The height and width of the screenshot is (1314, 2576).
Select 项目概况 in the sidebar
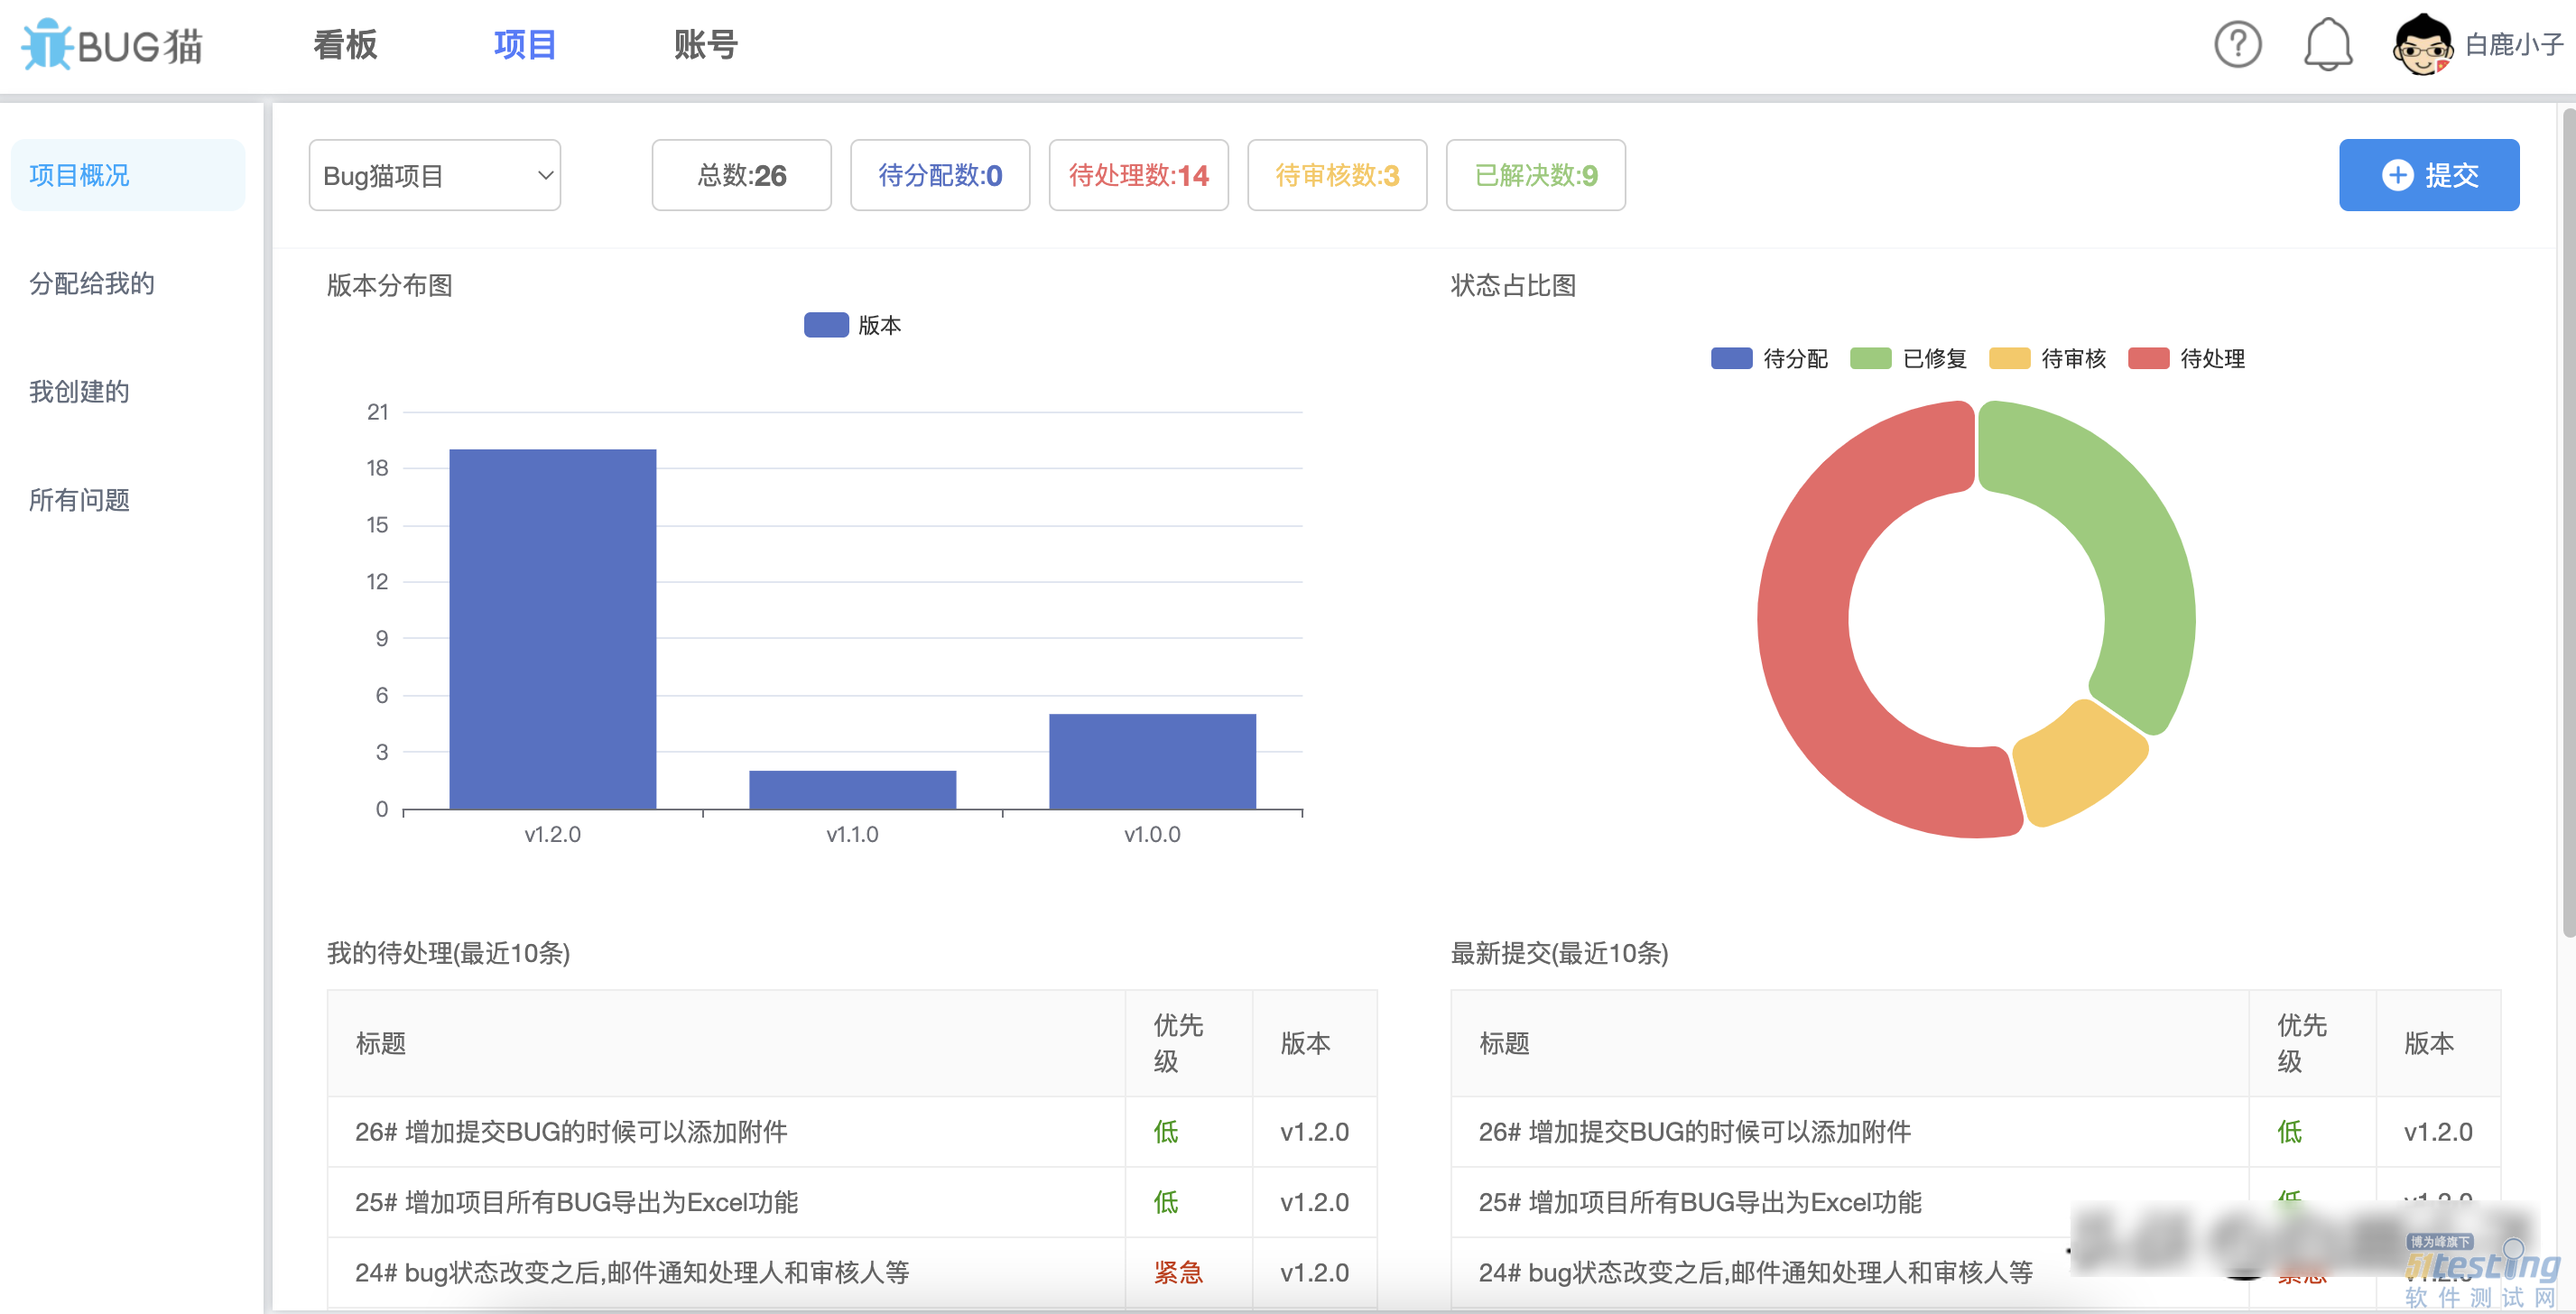128,175
